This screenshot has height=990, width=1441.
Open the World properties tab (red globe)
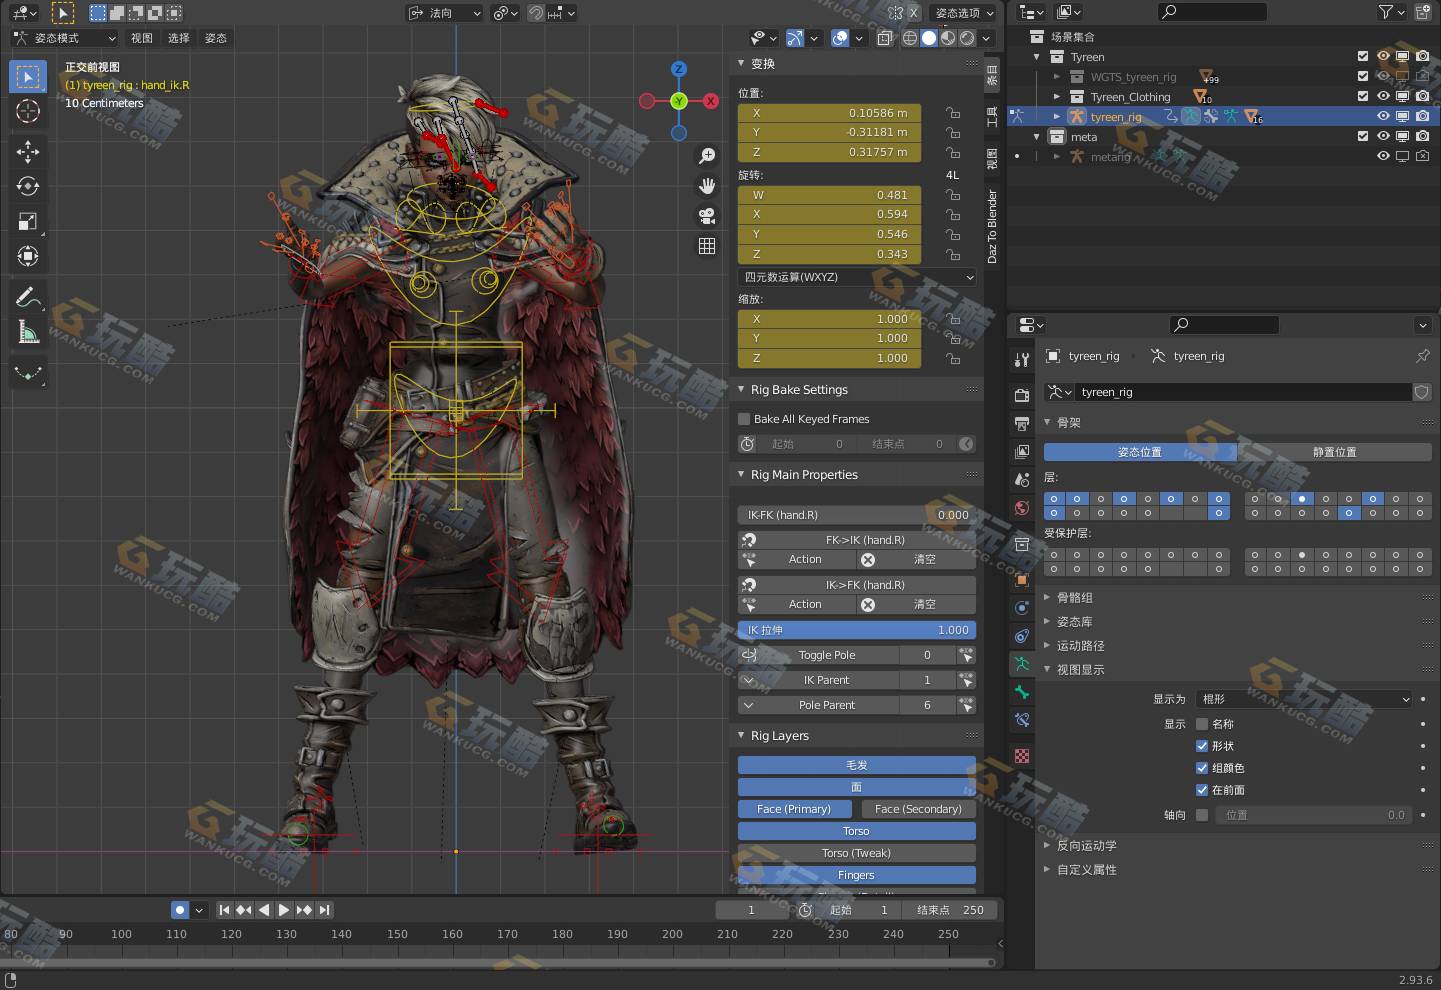pos(1021,507)
